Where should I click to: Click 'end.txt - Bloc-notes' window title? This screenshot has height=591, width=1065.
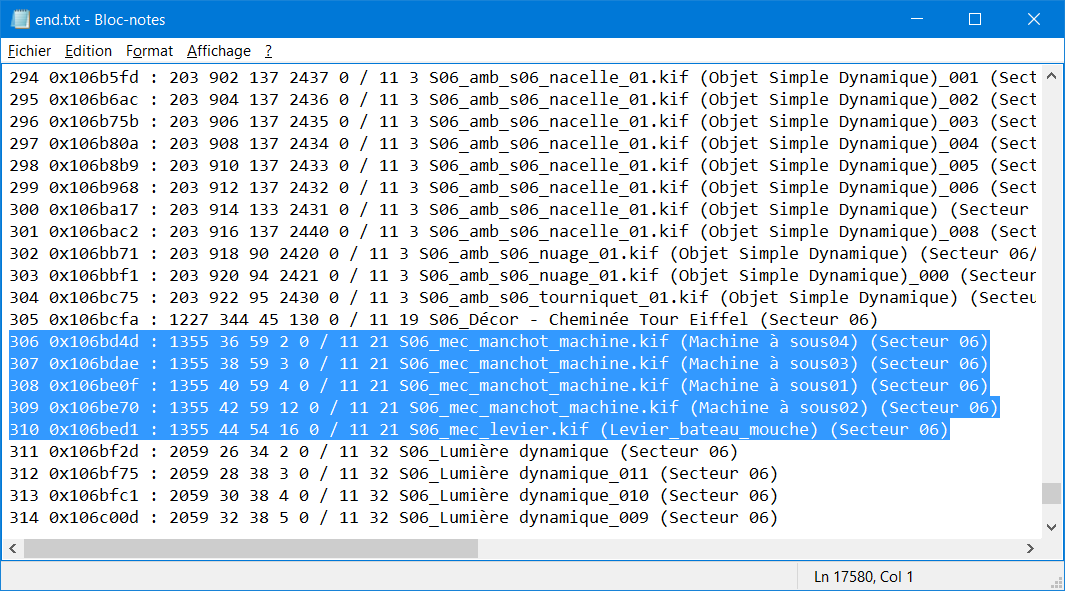click(x=101, y=20)
